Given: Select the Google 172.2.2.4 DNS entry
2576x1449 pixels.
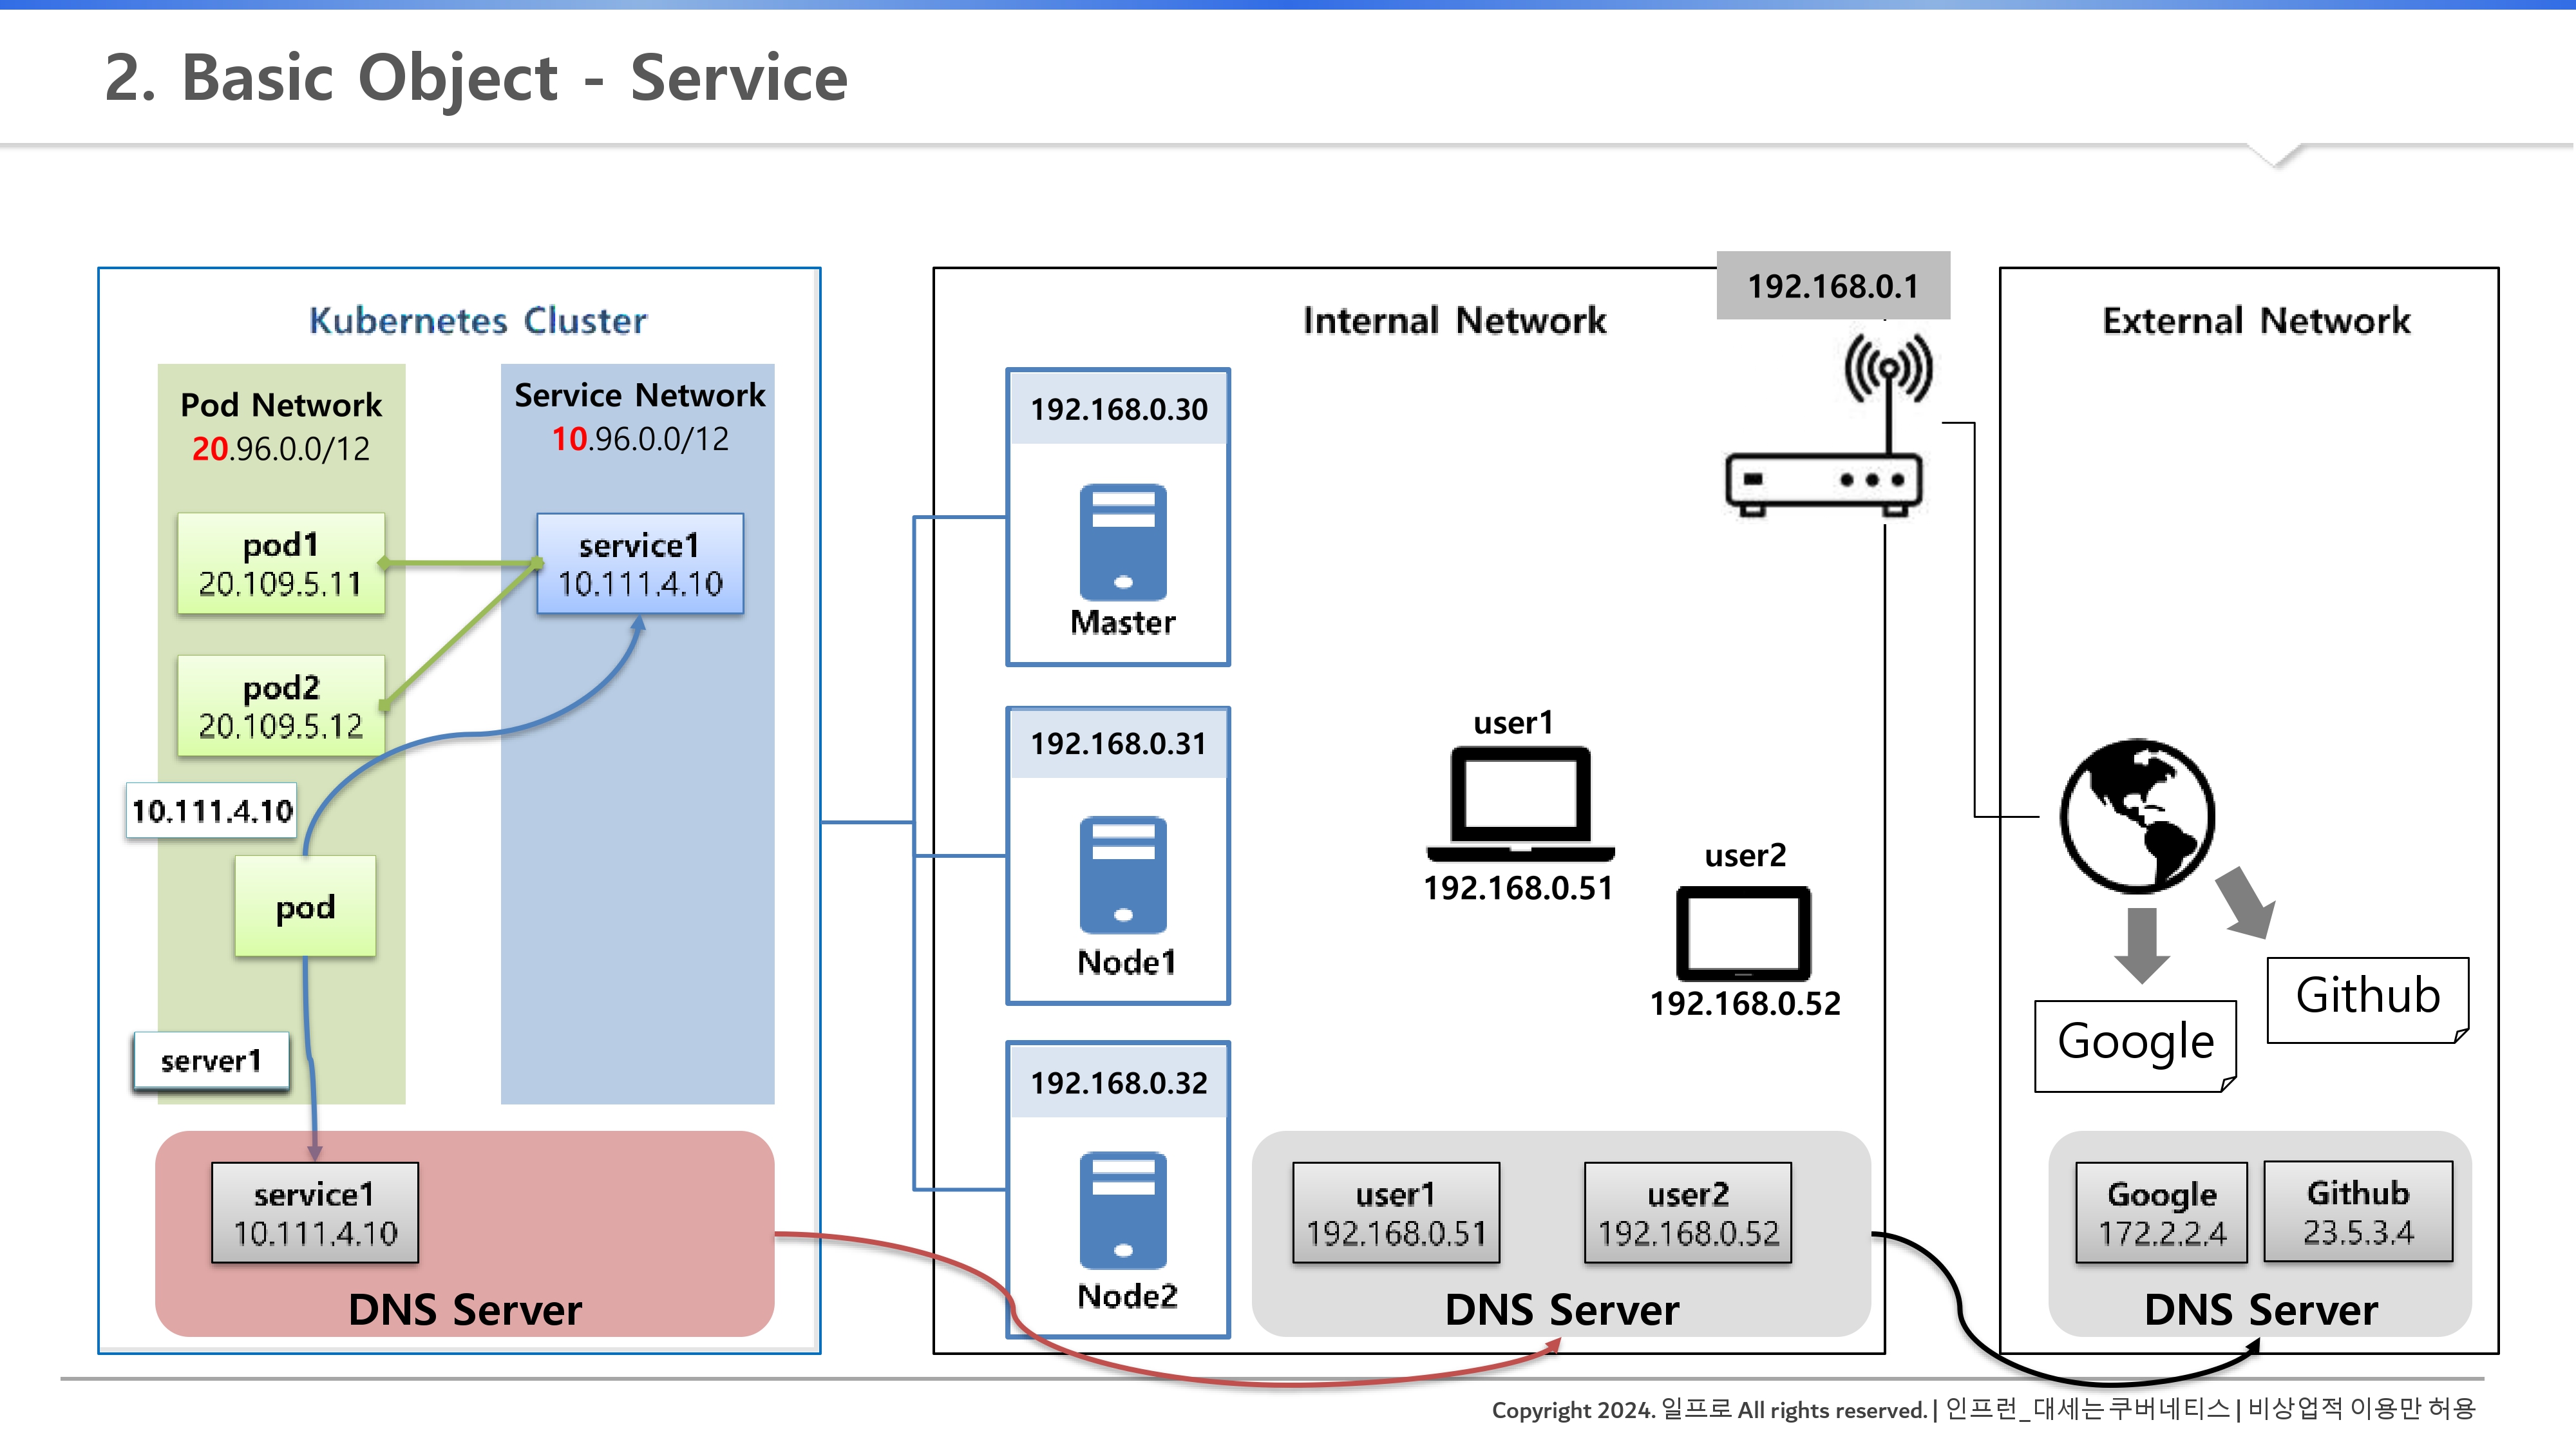Looking at the screenshot, I should [2161, 1213].
